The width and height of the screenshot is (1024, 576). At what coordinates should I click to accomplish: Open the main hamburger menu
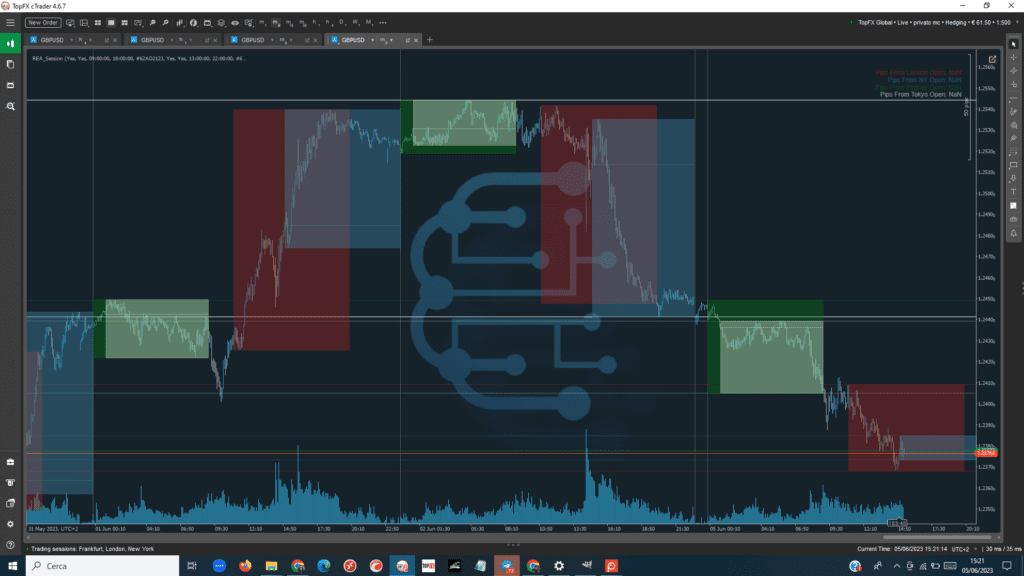(x=10, y=23)
